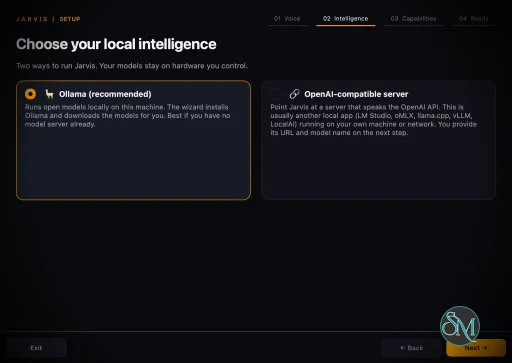Click the OpenAI-compatible server title
The height and width of the screenshot is (363, 512).
356,94
